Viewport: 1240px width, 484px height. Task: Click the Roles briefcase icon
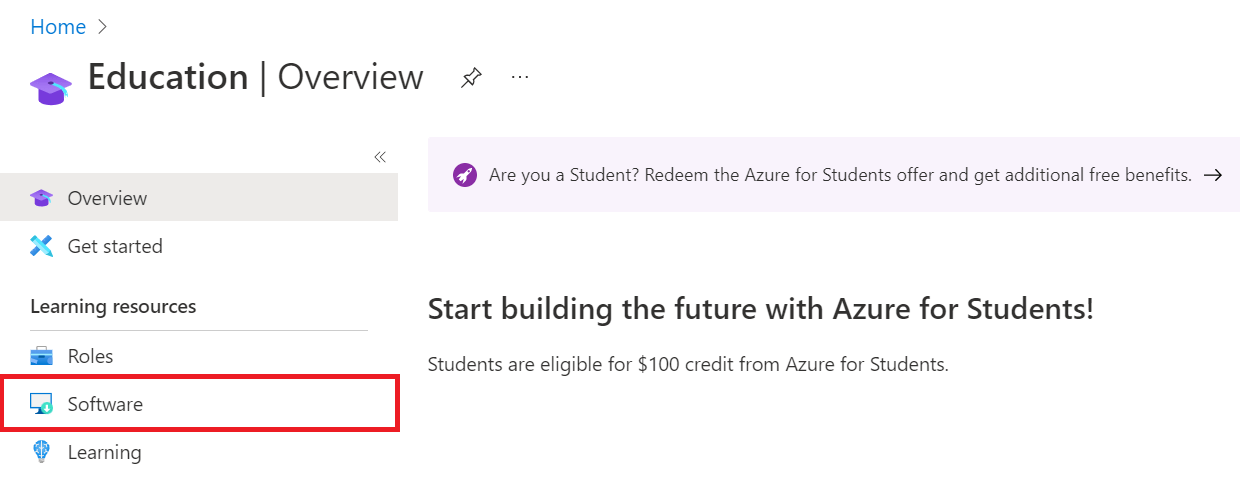tap(41, 356)
